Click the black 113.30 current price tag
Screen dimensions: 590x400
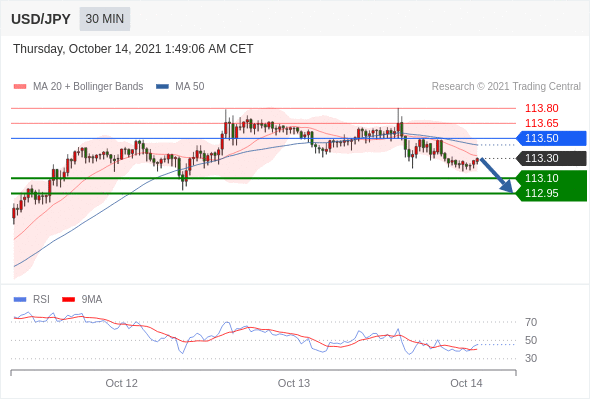click(551, 158)
